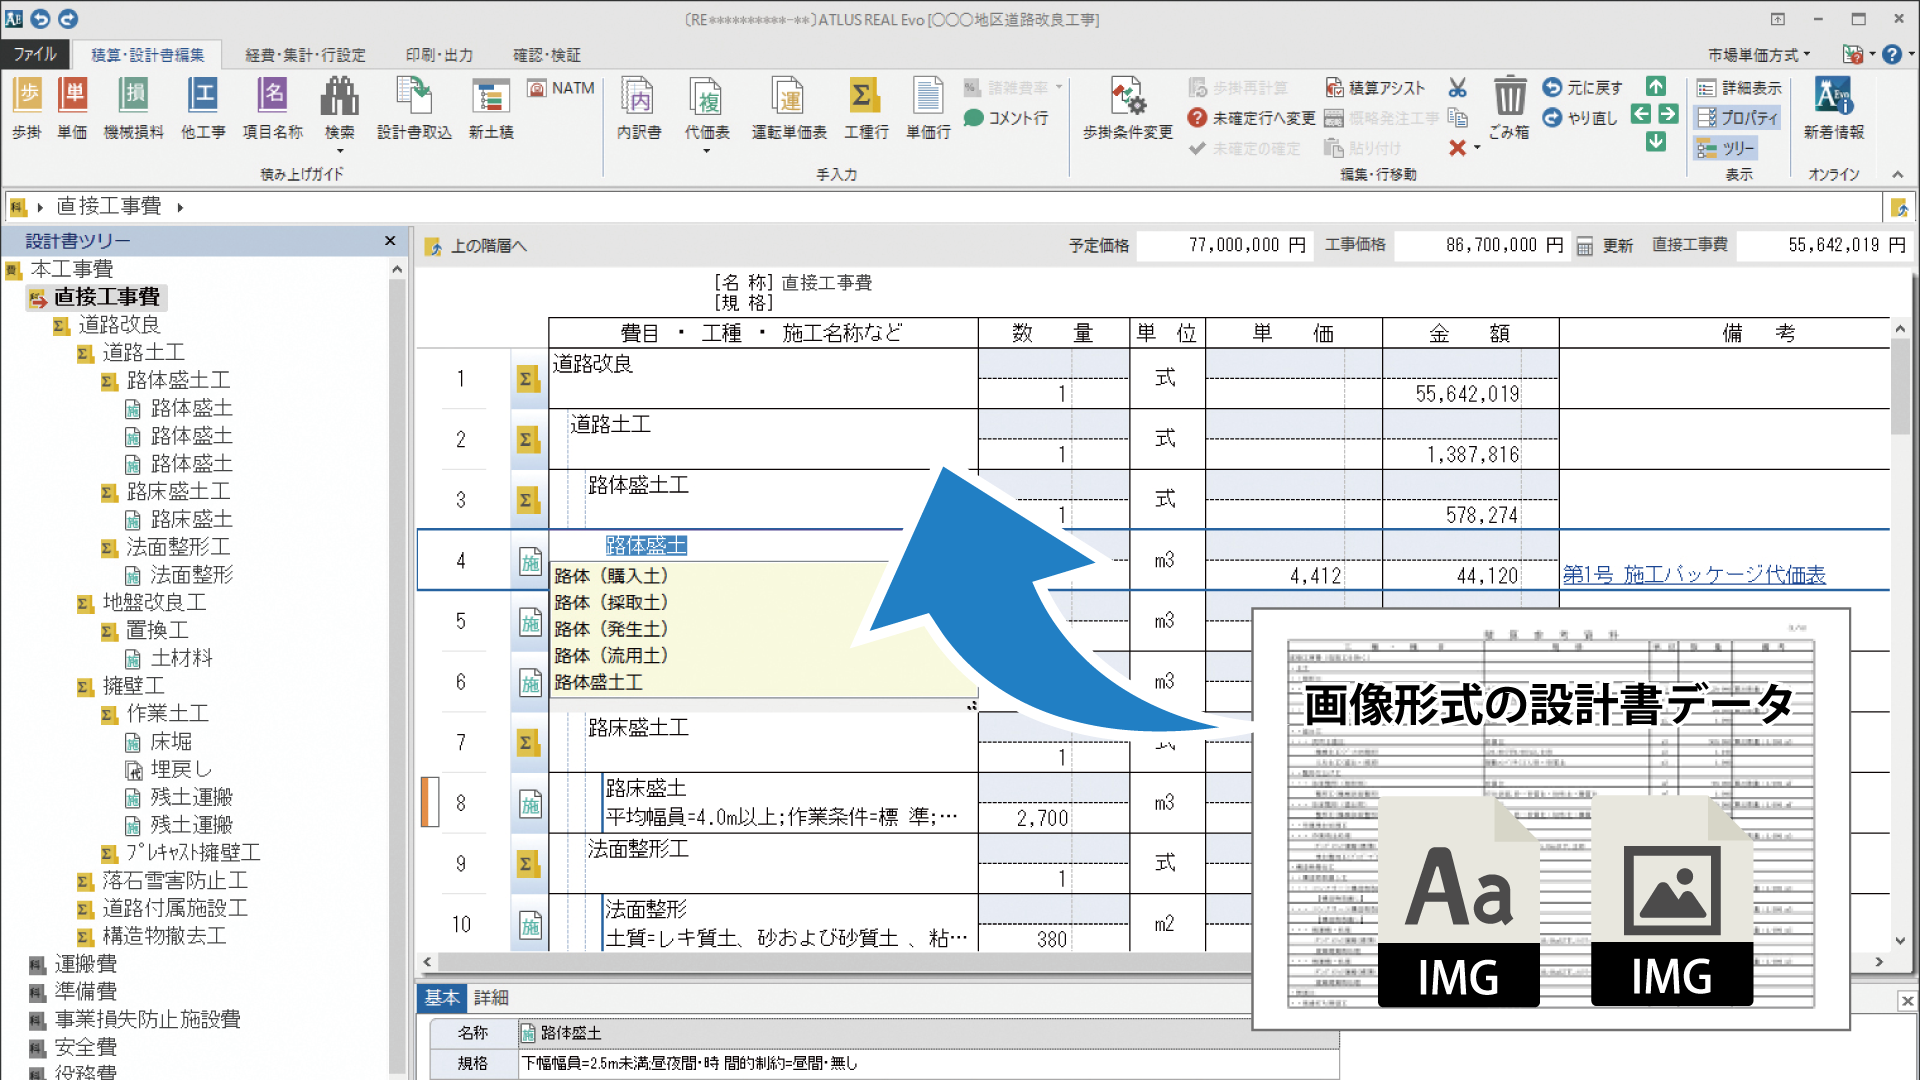This screenshot has height=1080, width=1920.
Task: Click 上の階層へ button
Action: 476,246
